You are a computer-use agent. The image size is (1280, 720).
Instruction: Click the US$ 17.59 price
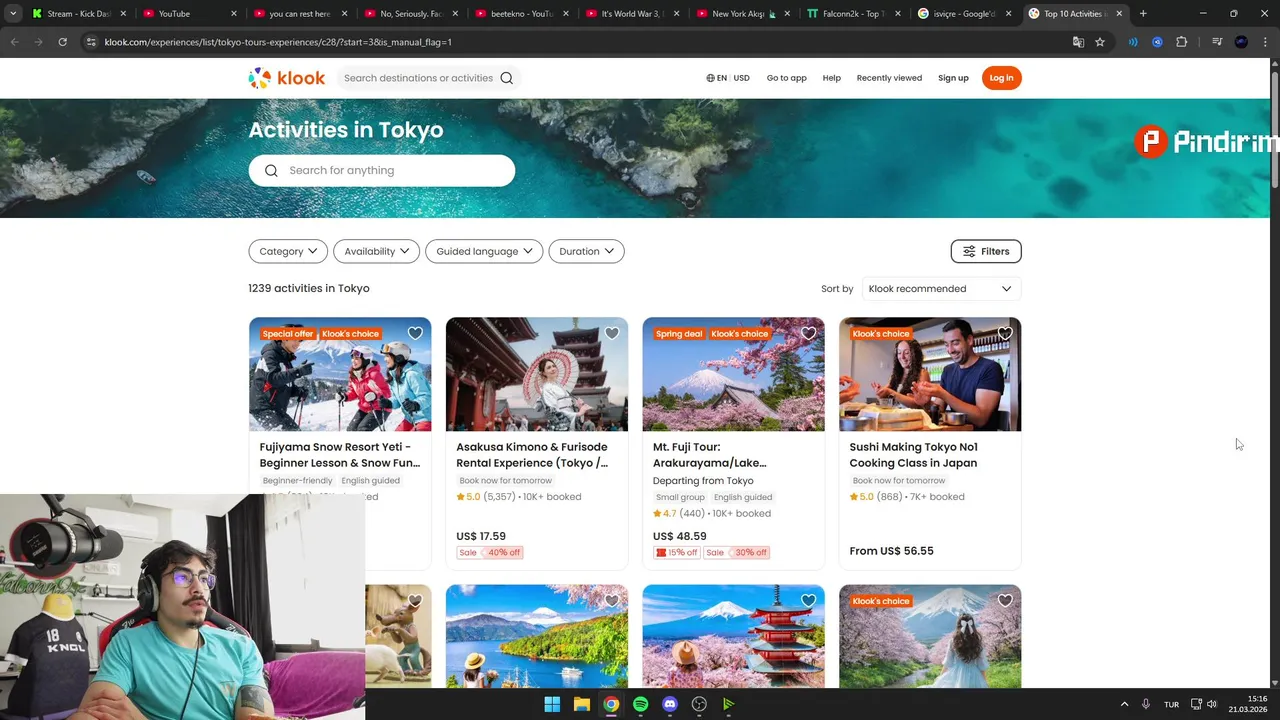click(x=481, y=536)
